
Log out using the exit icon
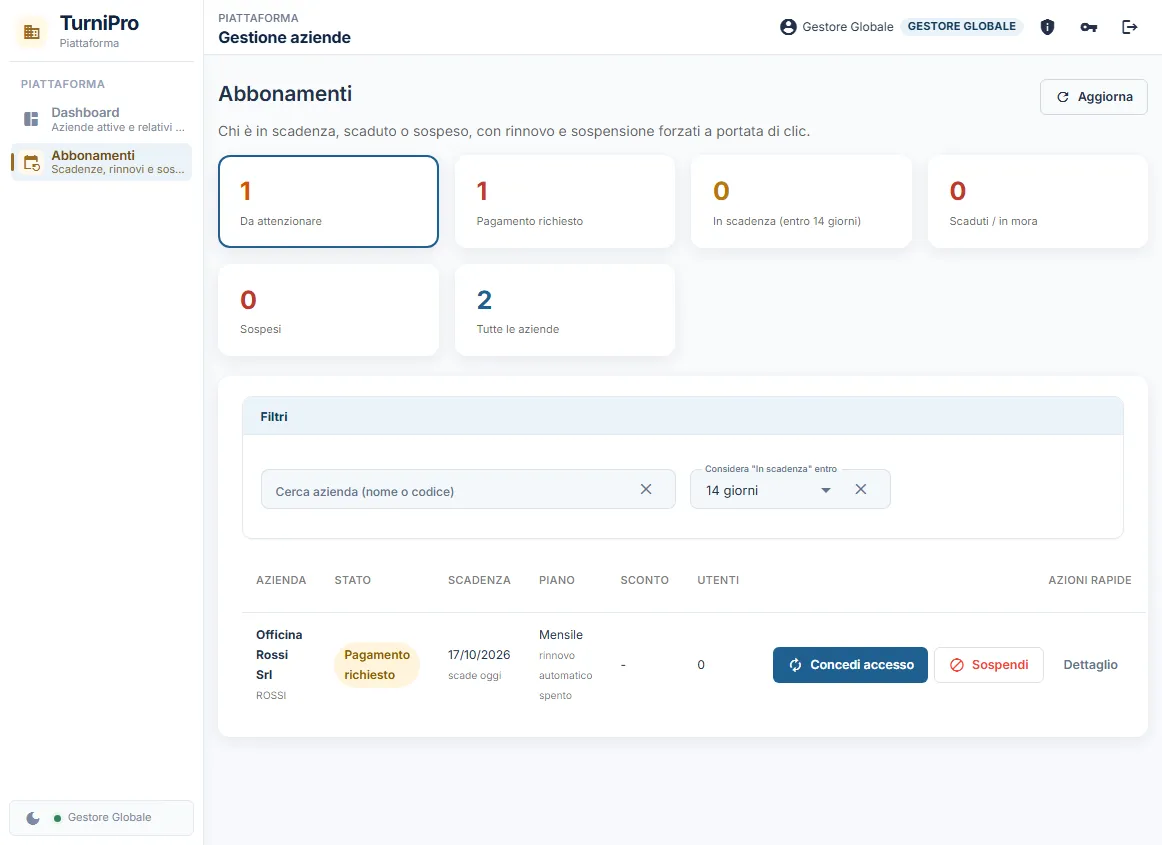pyautogui.click(x=1129, y=27)
